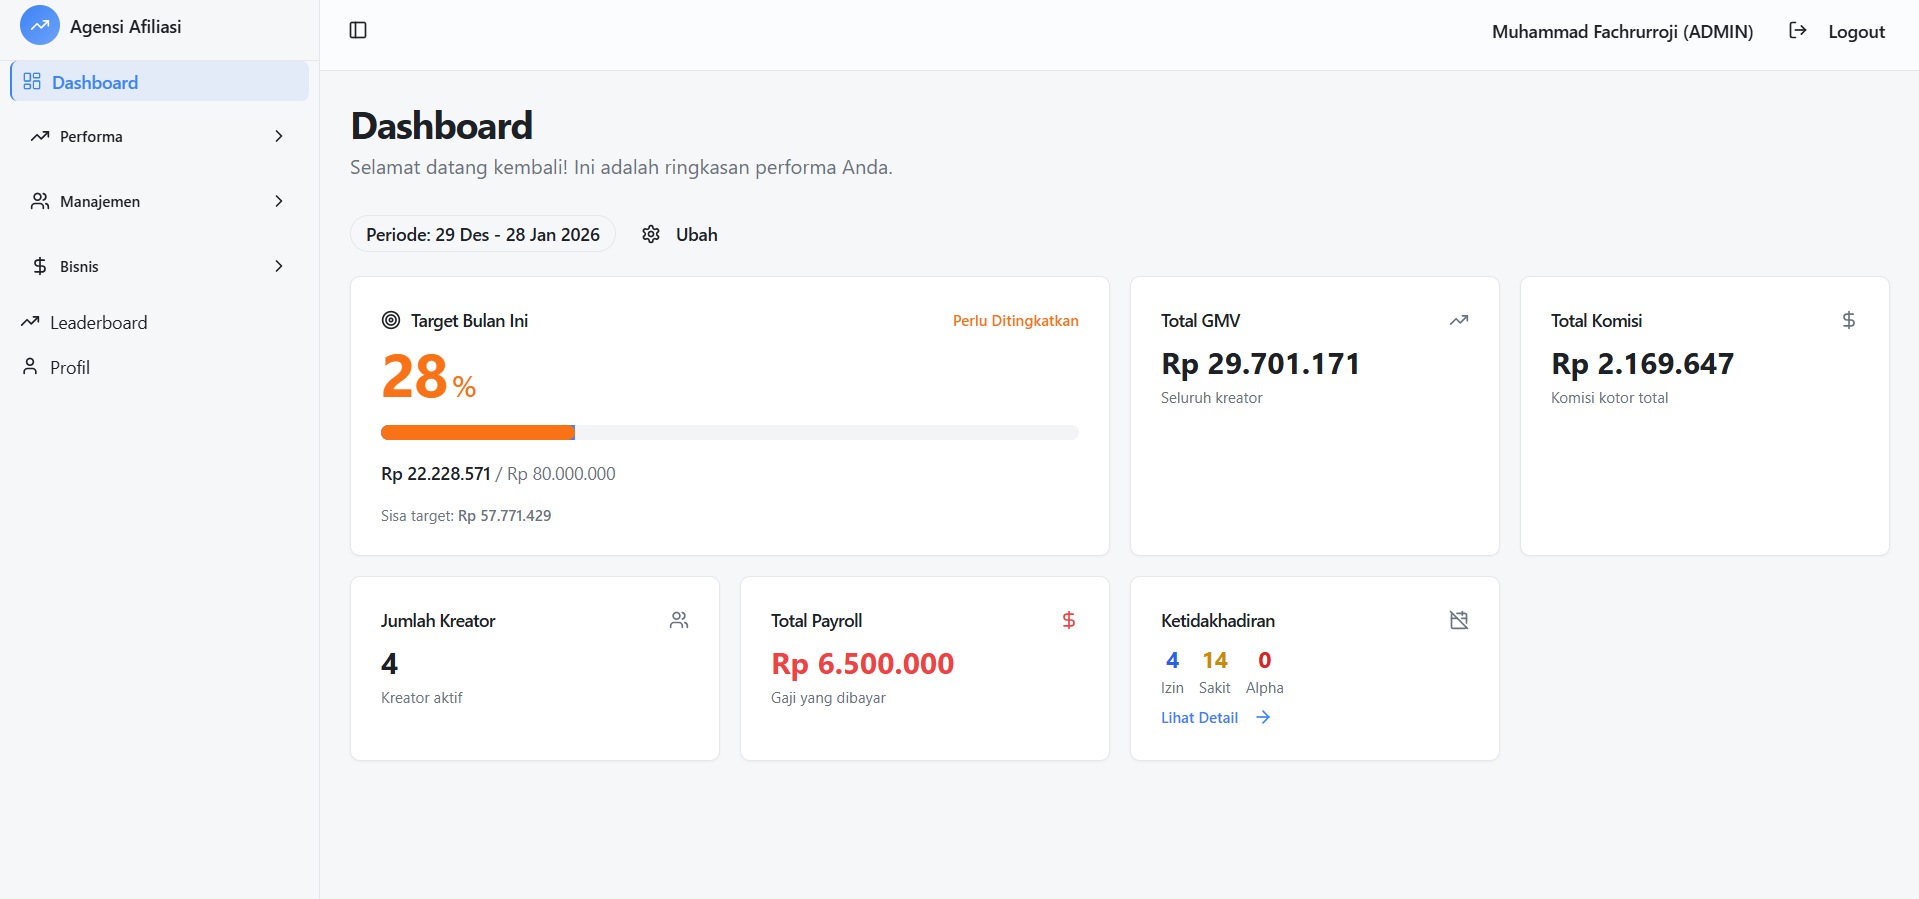Click the Manajemen users icon
This screenshot has width=1919, height=899.
click(x=40, y=201)
